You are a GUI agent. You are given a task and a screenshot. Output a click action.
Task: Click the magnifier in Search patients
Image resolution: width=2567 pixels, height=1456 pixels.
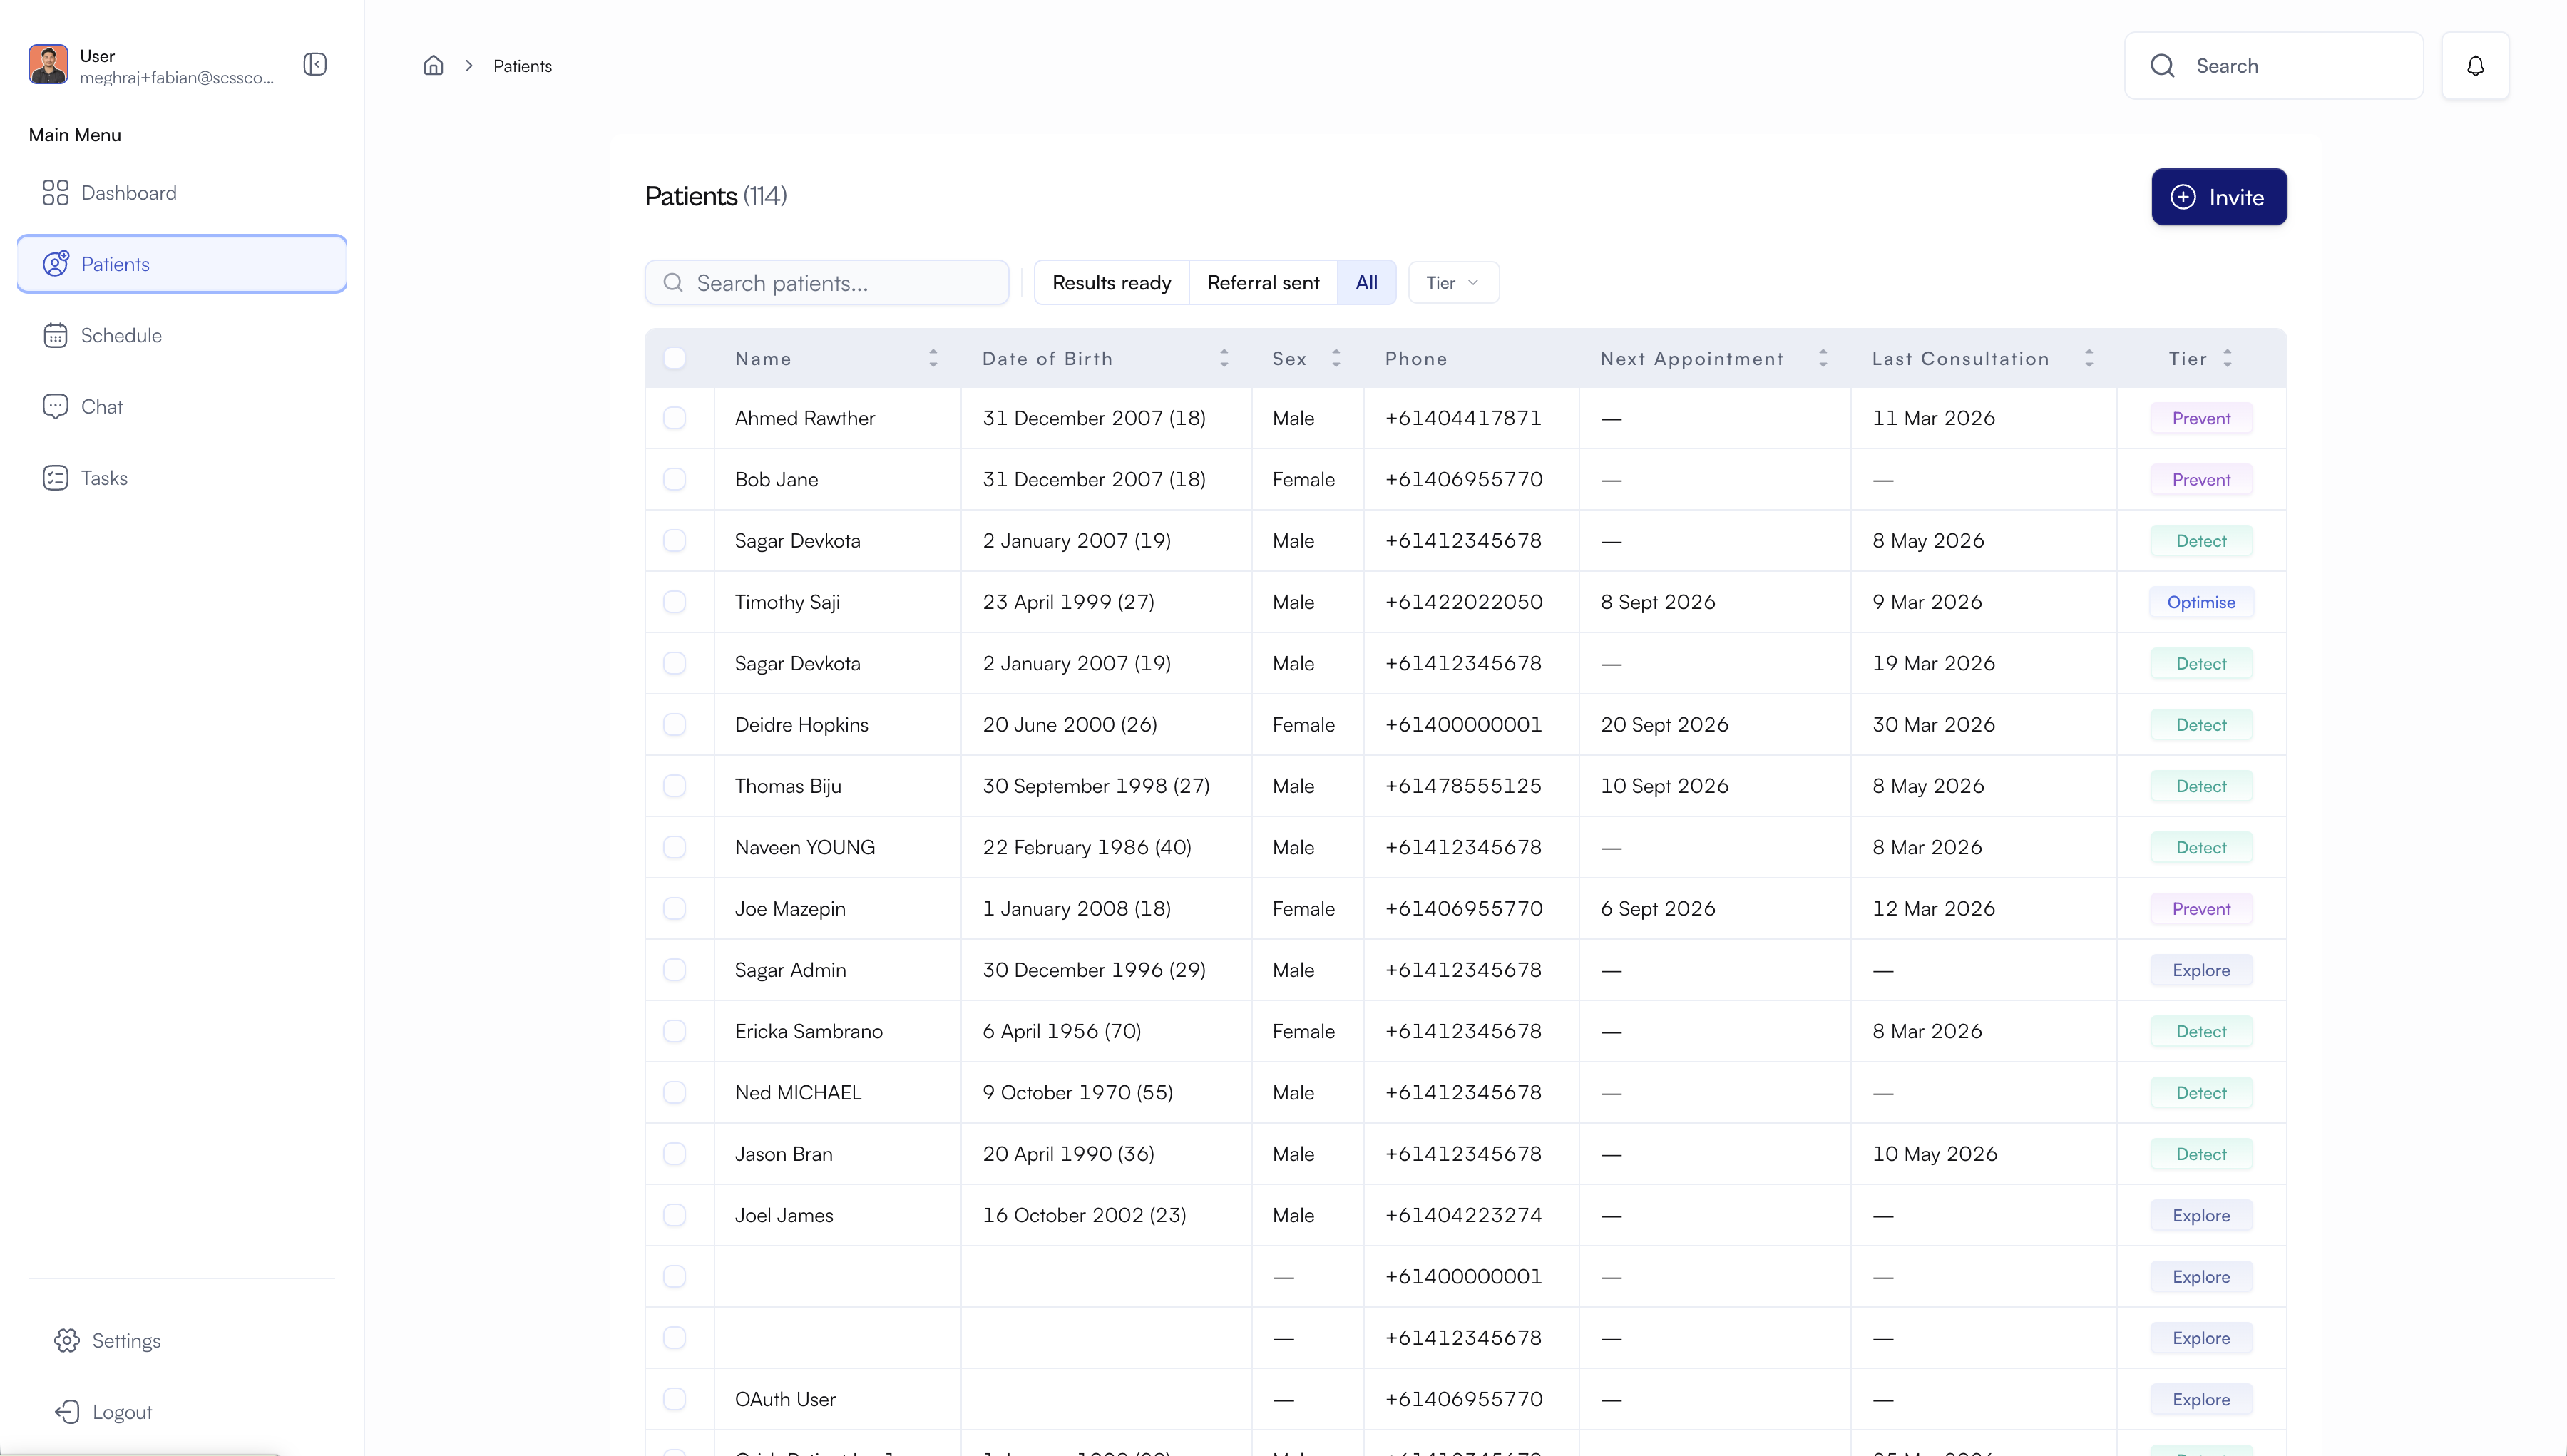pyautogui.click(x=673, y=283)
